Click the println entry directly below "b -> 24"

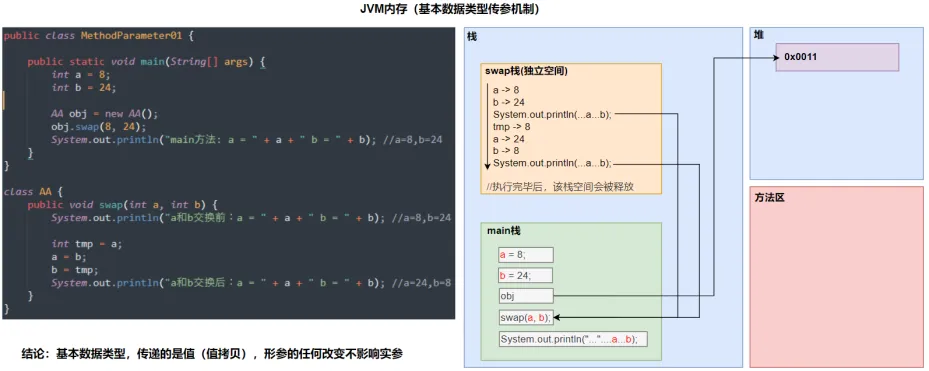pyautogui.click(x=552, y=114)
